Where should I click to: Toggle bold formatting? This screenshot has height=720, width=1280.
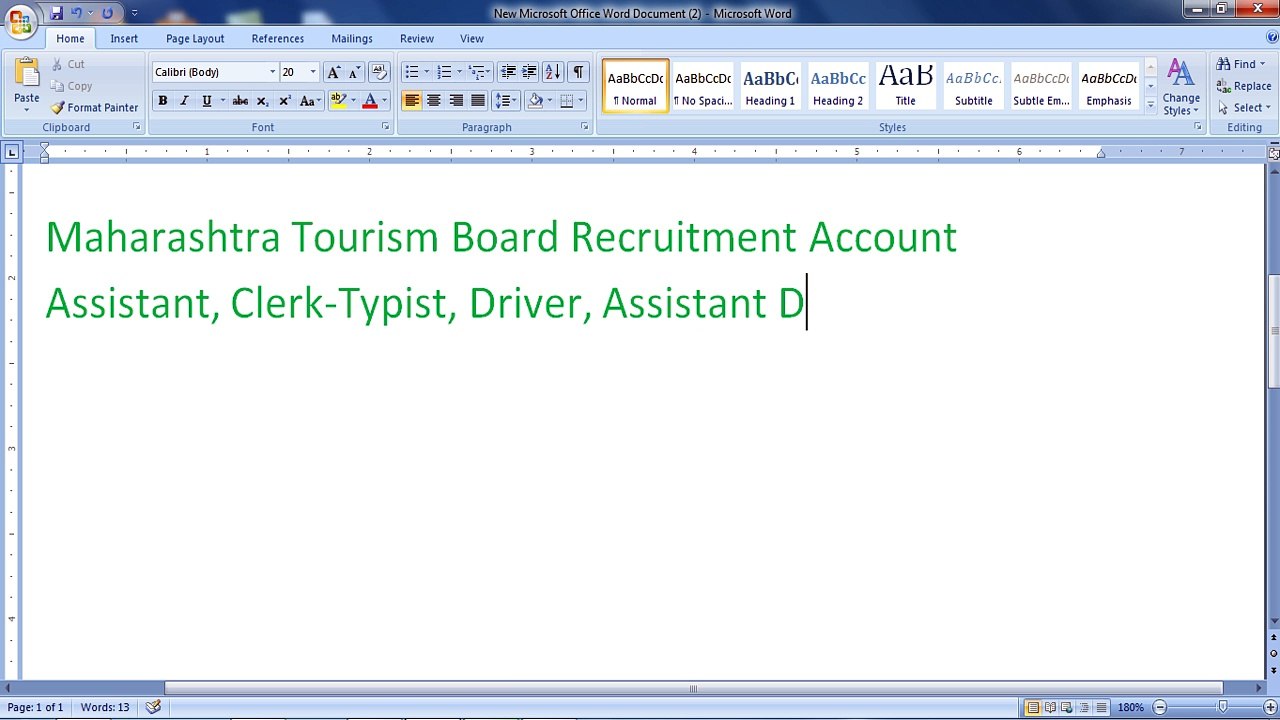(163, 101)
